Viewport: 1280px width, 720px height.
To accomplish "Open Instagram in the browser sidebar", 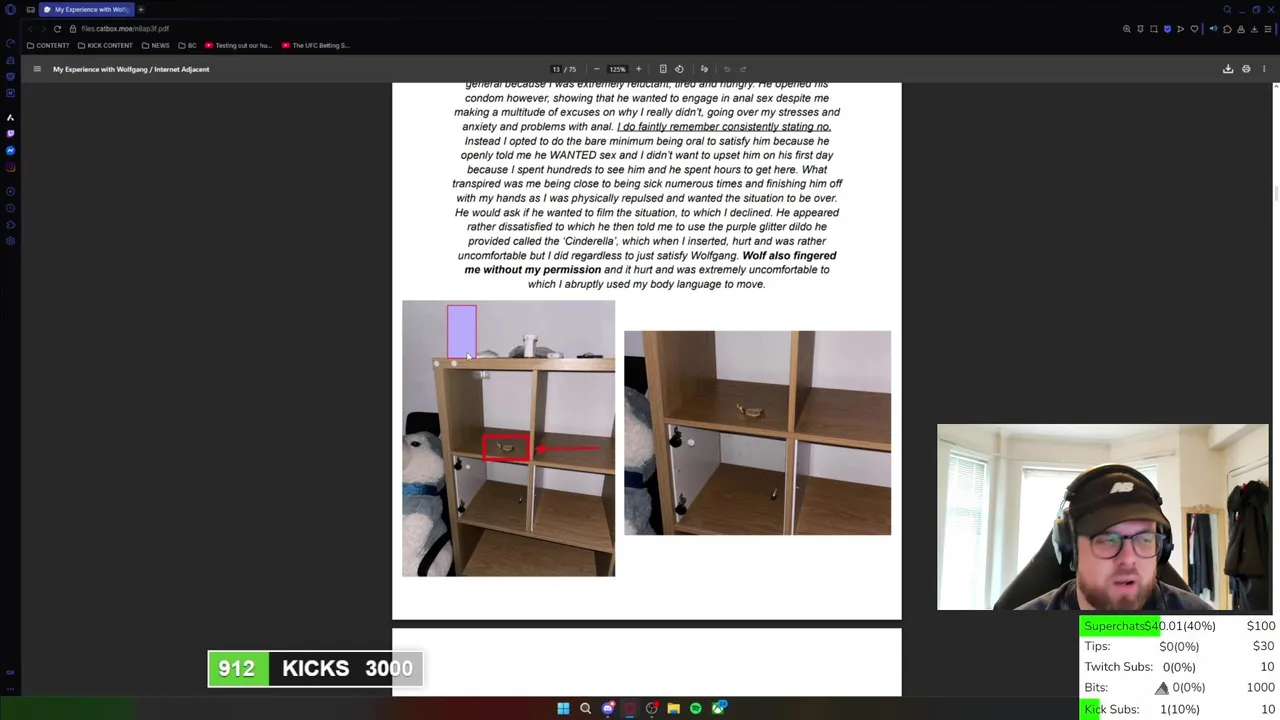I will (x=10, y=167).
